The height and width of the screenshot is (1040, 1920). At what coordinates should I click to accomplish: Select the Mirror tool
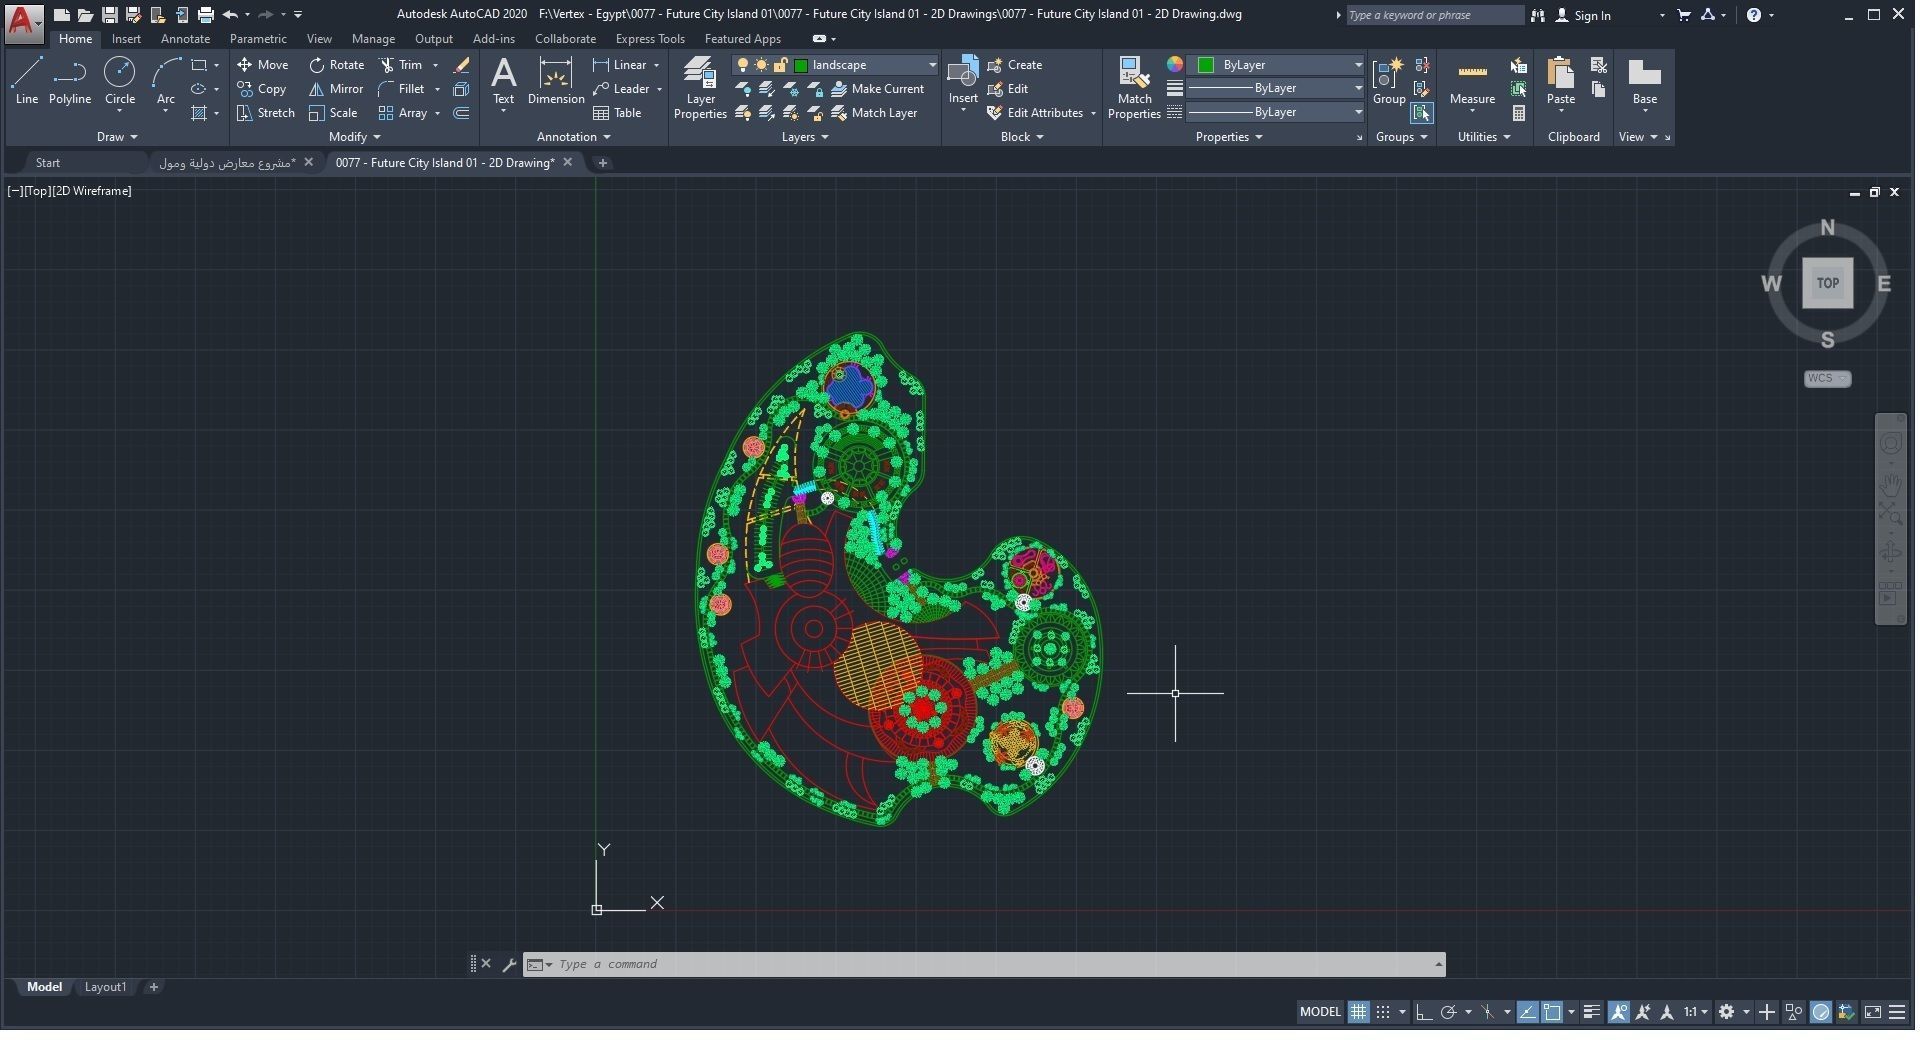336,89
